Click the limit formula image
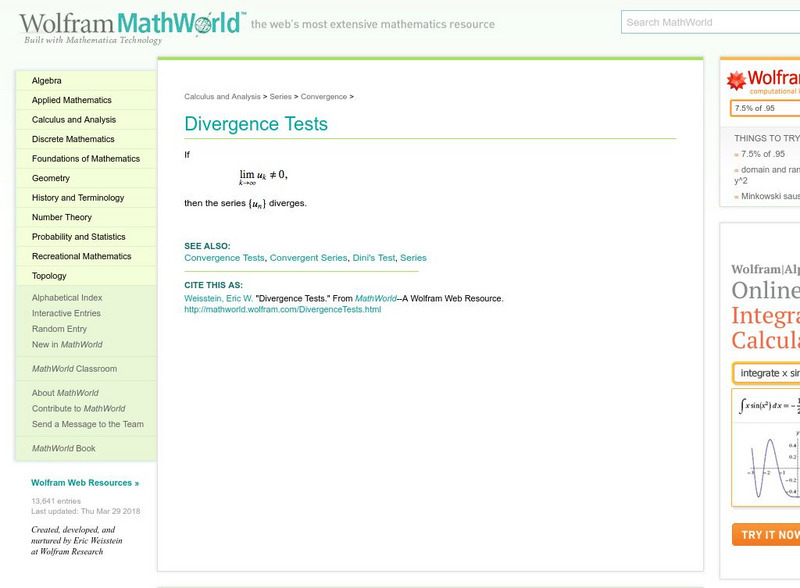The image size is (800, 588). pos(263,177)
